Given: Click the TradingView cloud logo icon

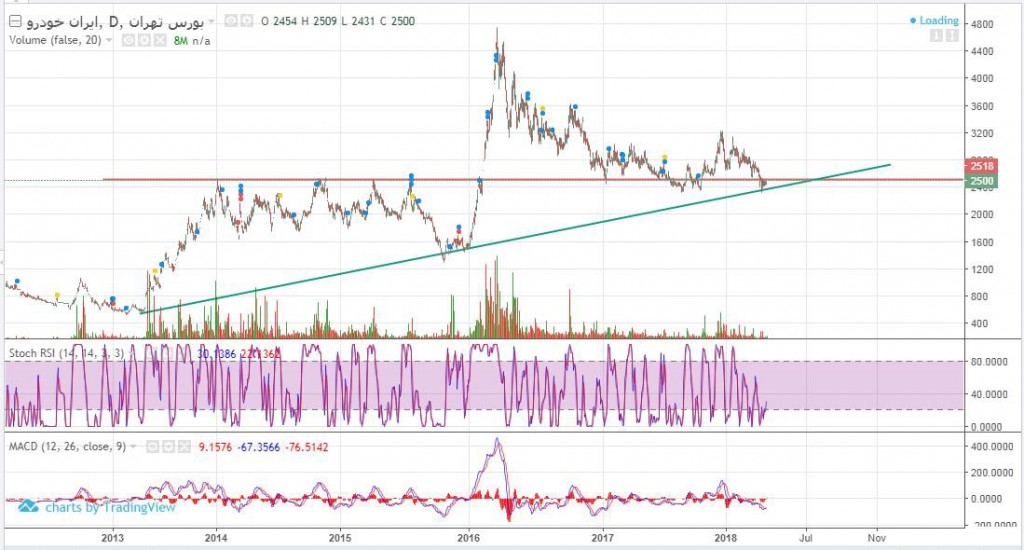Looking at the screenshot, I should point(28,506).
